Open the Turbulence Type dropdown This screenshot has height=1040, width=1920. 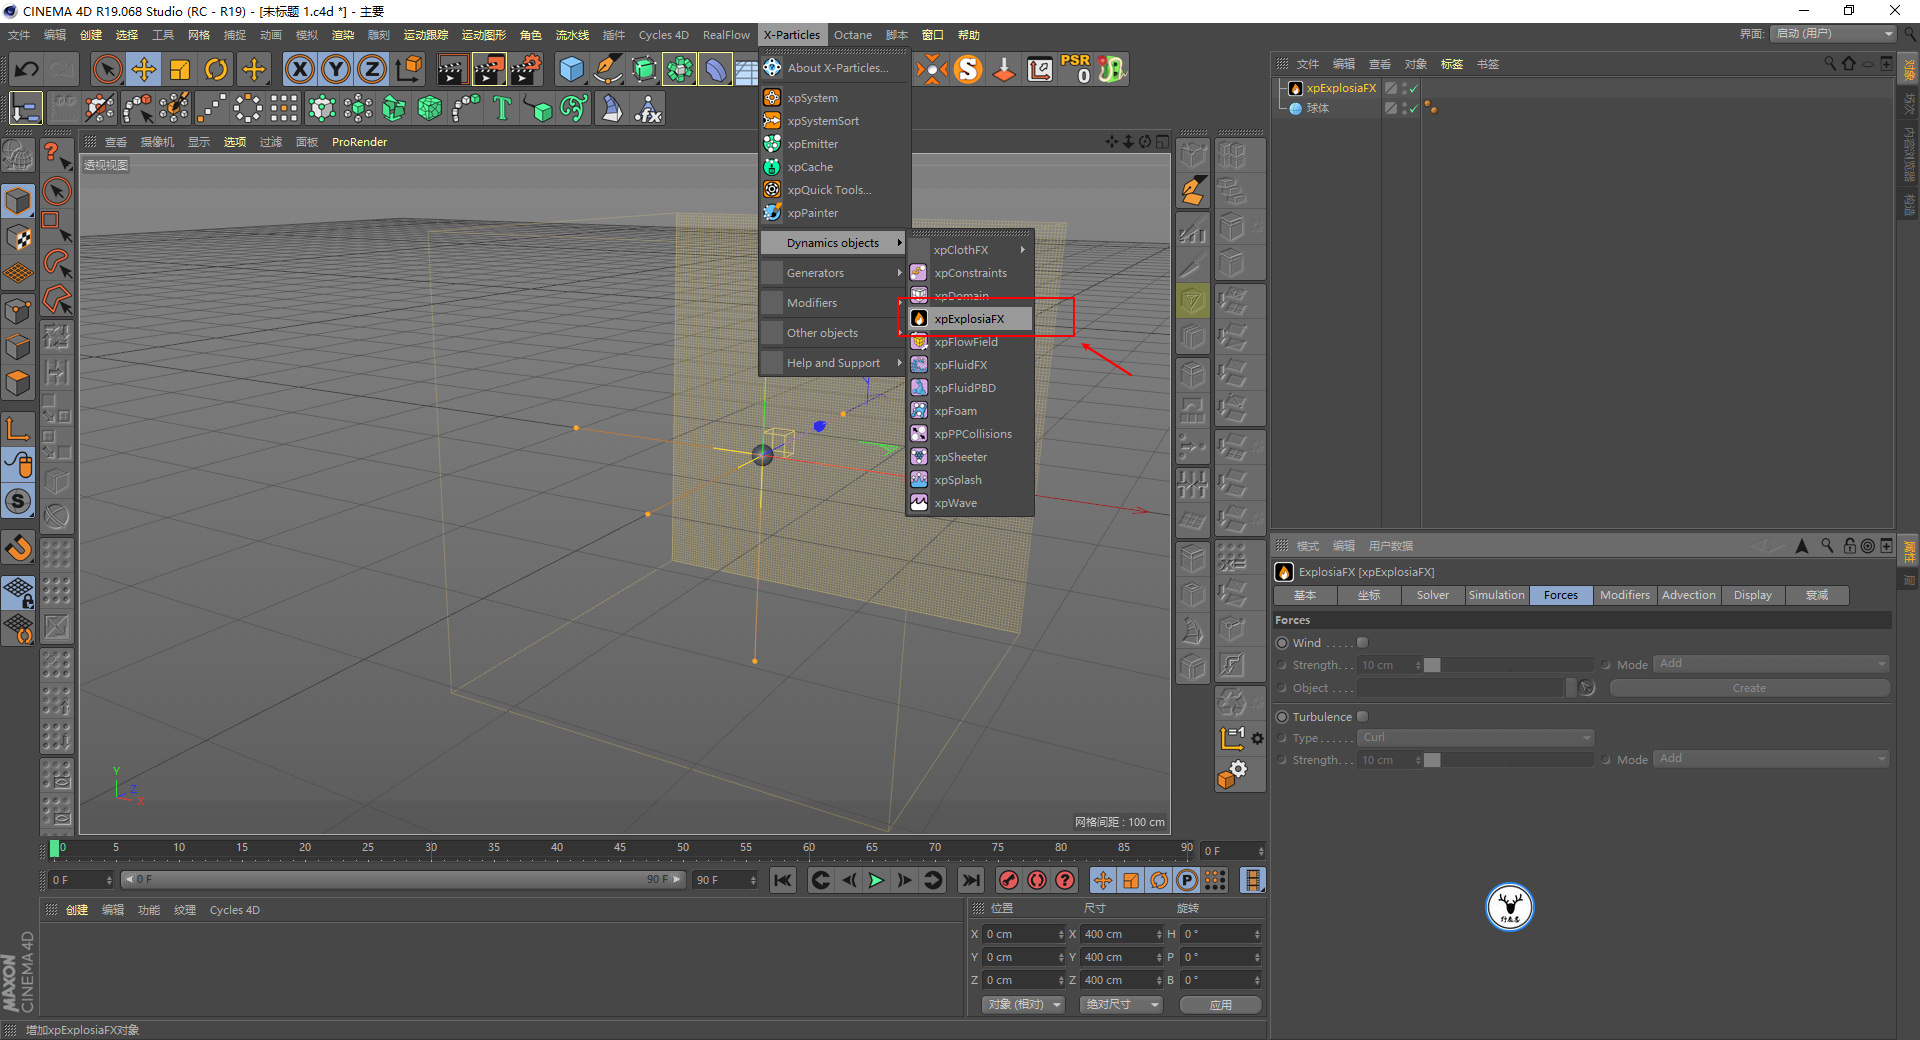1475,738
